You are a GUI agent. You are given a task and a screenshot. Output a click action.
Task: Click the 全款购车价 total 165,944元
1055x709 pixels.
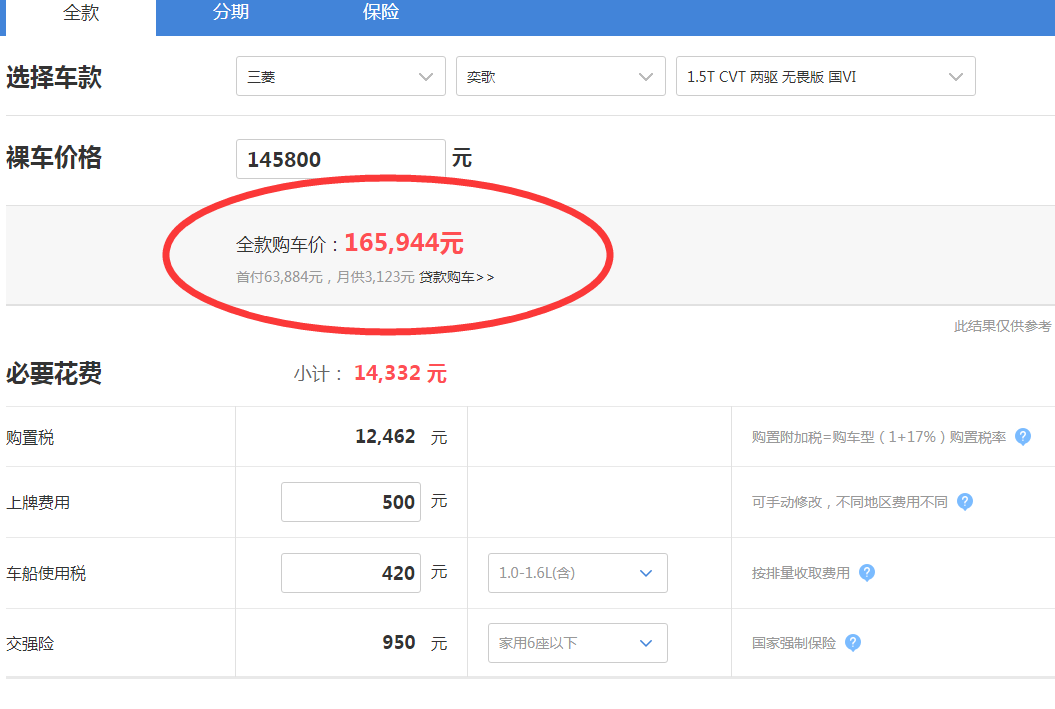(x=404, y=243)
